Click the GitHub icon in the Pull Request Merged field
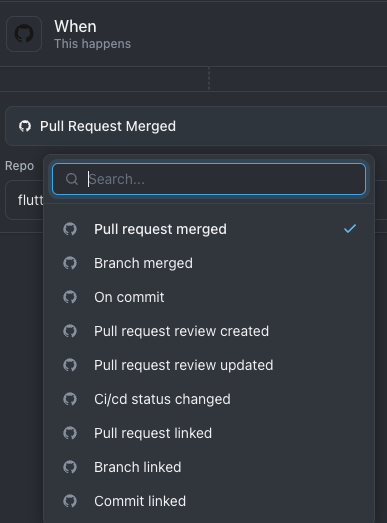 (25, 126)
